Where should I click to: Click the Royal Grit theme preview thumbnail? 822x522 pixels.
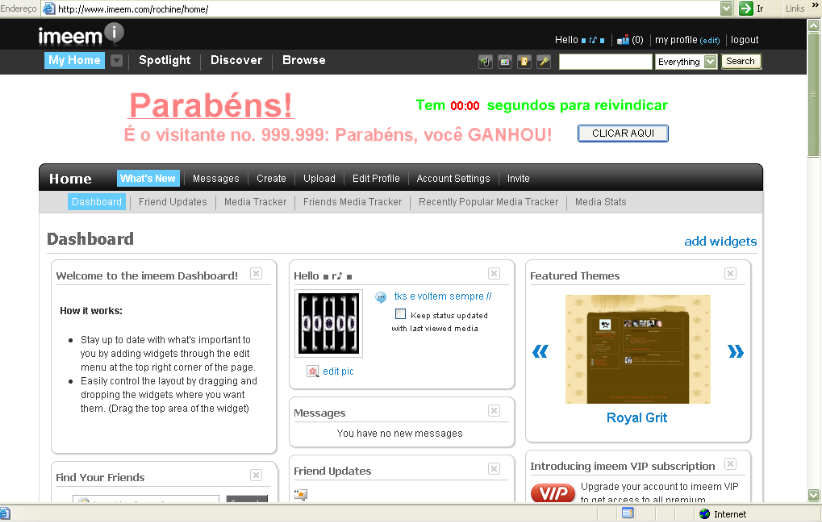[638, 349]
